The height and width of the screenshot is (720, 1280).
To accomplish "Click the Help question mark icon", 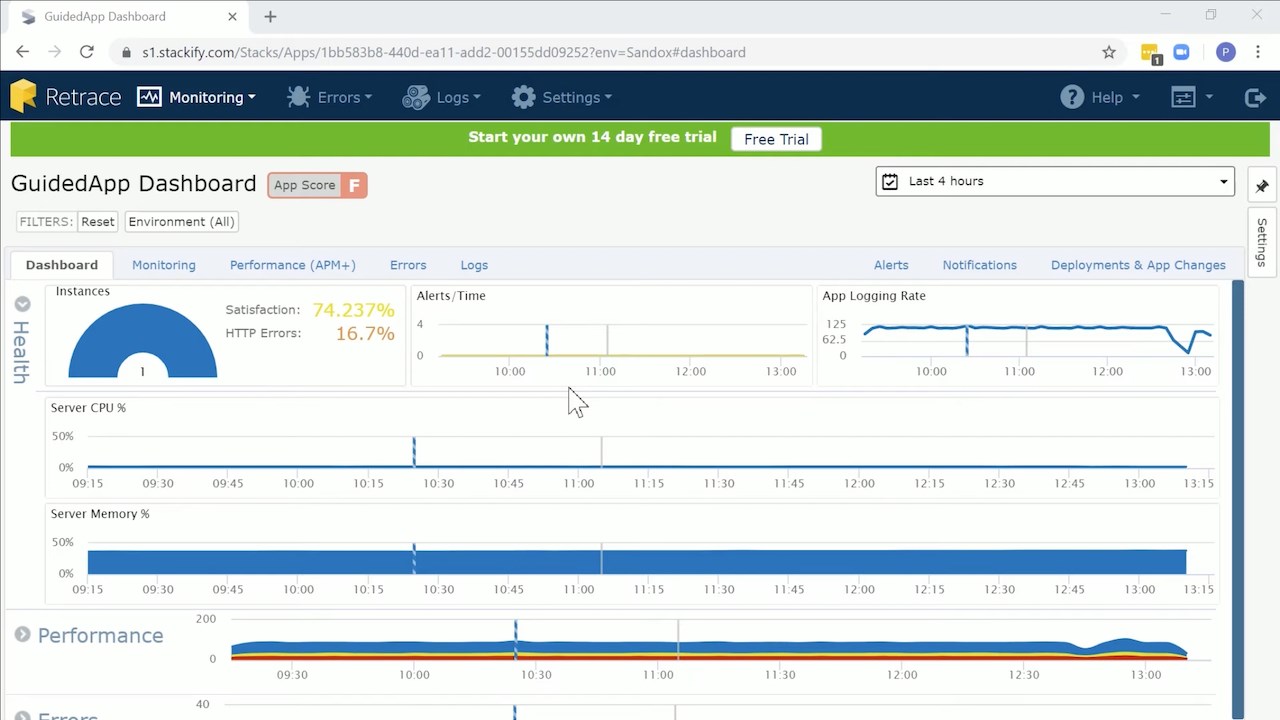I will [x=1072, y=97].
